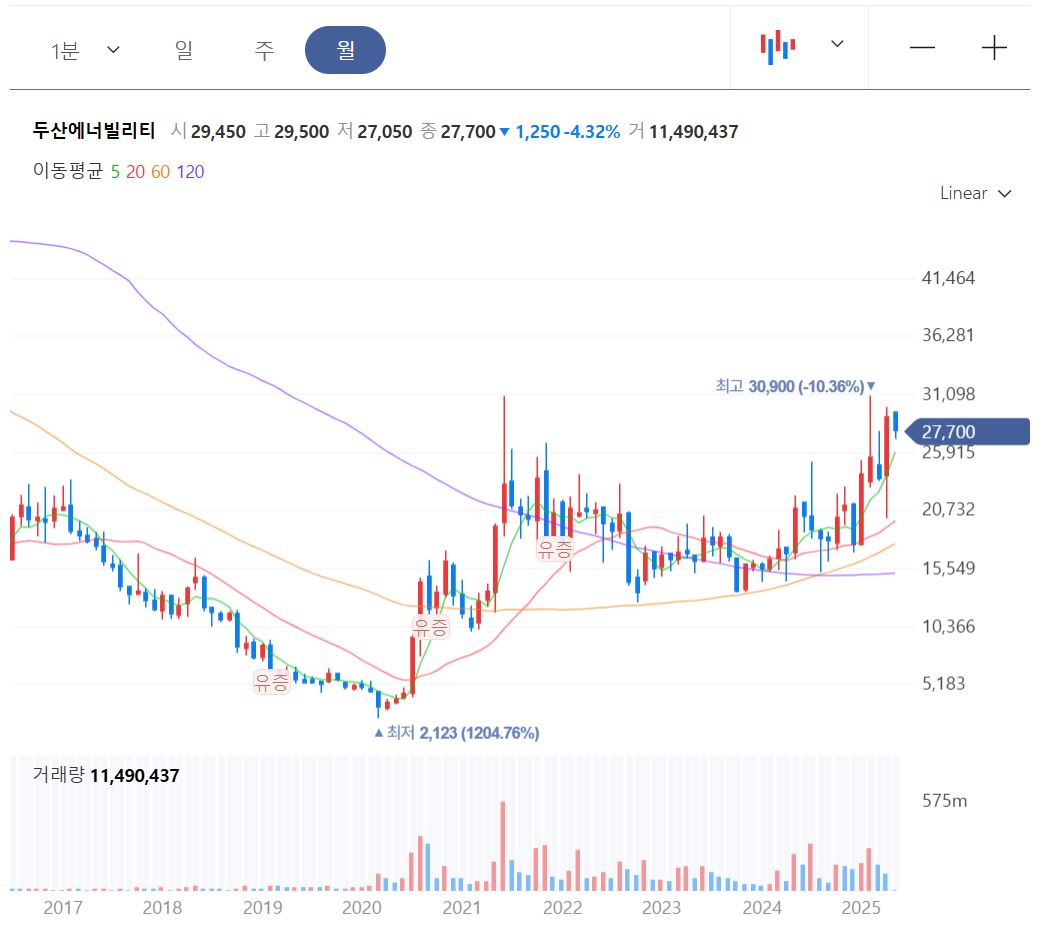Click the 2025 year label
This screenshot has height=941, width=1047.
pos(861,908)
